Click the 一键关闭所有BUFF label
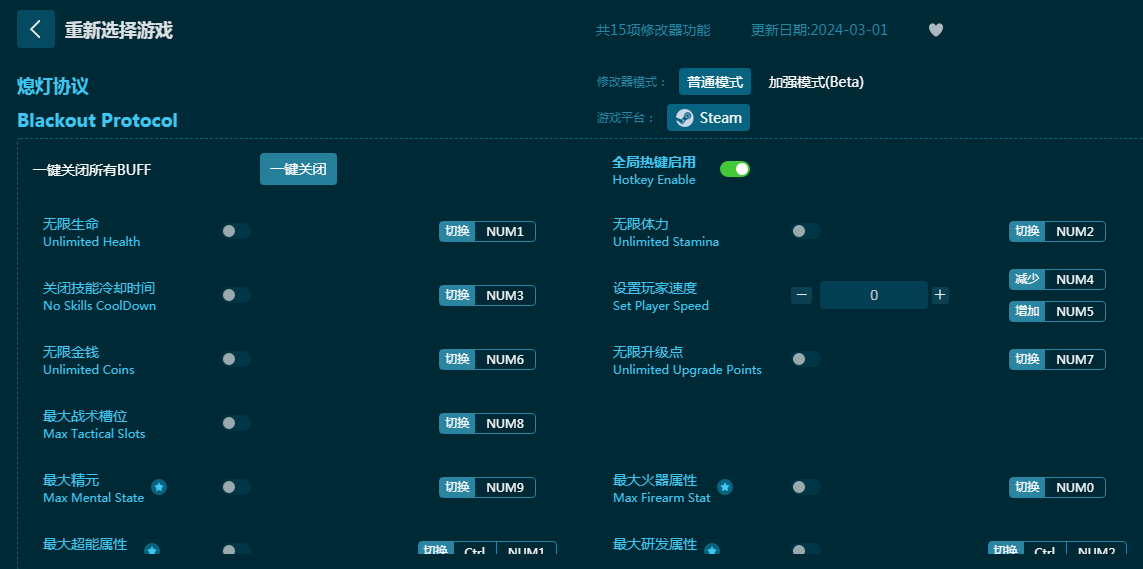The width and height of the screenshot is (1143, 569). tap(92, 170)
